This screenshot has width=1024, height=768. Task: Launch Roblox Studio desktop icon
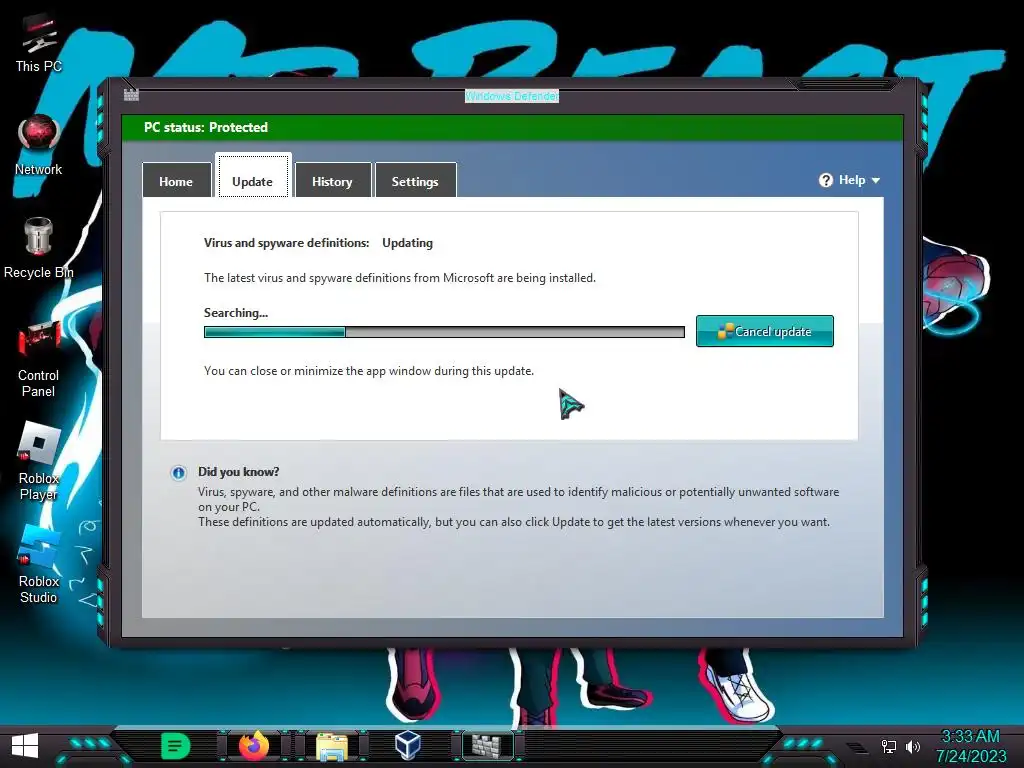(39, 565)
